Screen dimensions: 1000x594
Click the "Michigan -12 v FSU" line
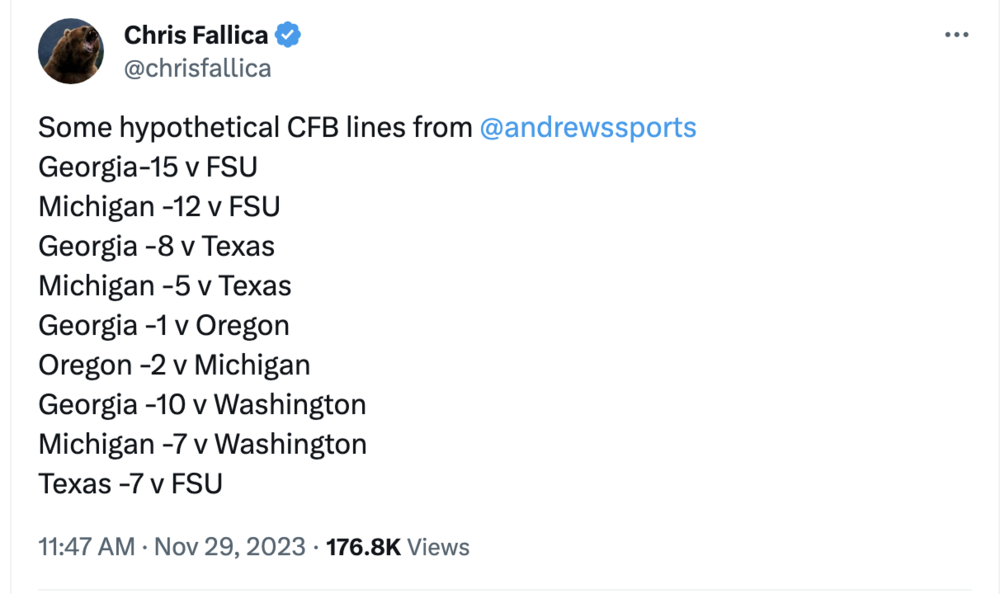pos(159,207)
